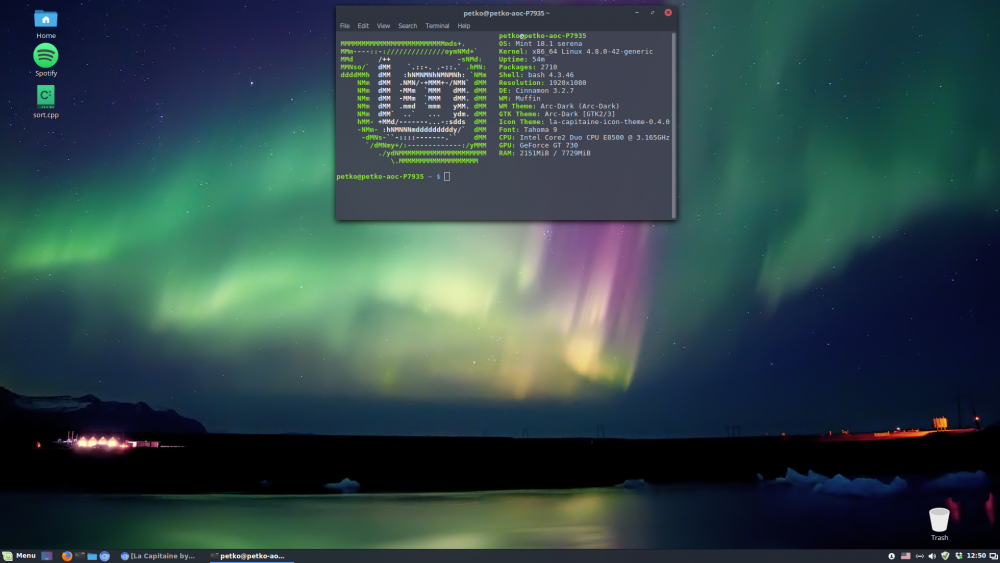Screen dimensions: 1000x563
Task: Select the sort.cpp file on desktop
Action: point(45,102)
